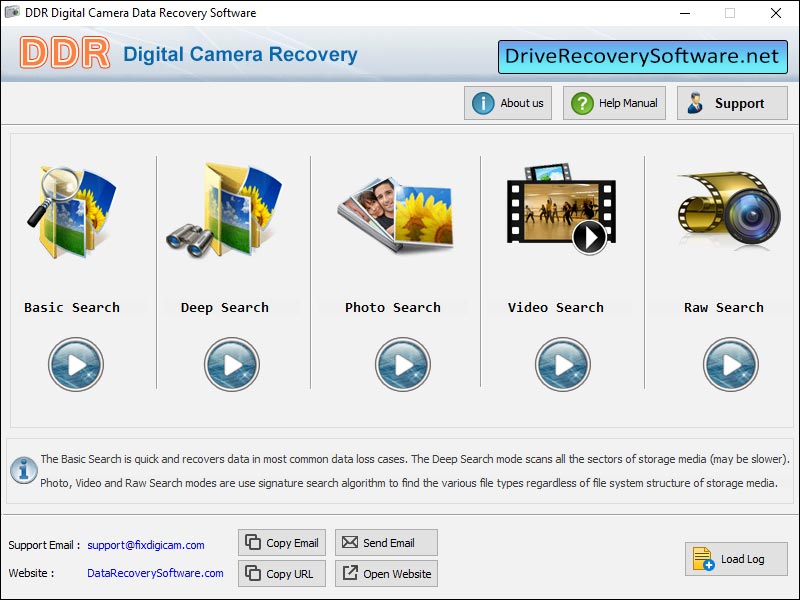Open the About us dialog
The height and width of the screenshot is (600, 800).
508,103
